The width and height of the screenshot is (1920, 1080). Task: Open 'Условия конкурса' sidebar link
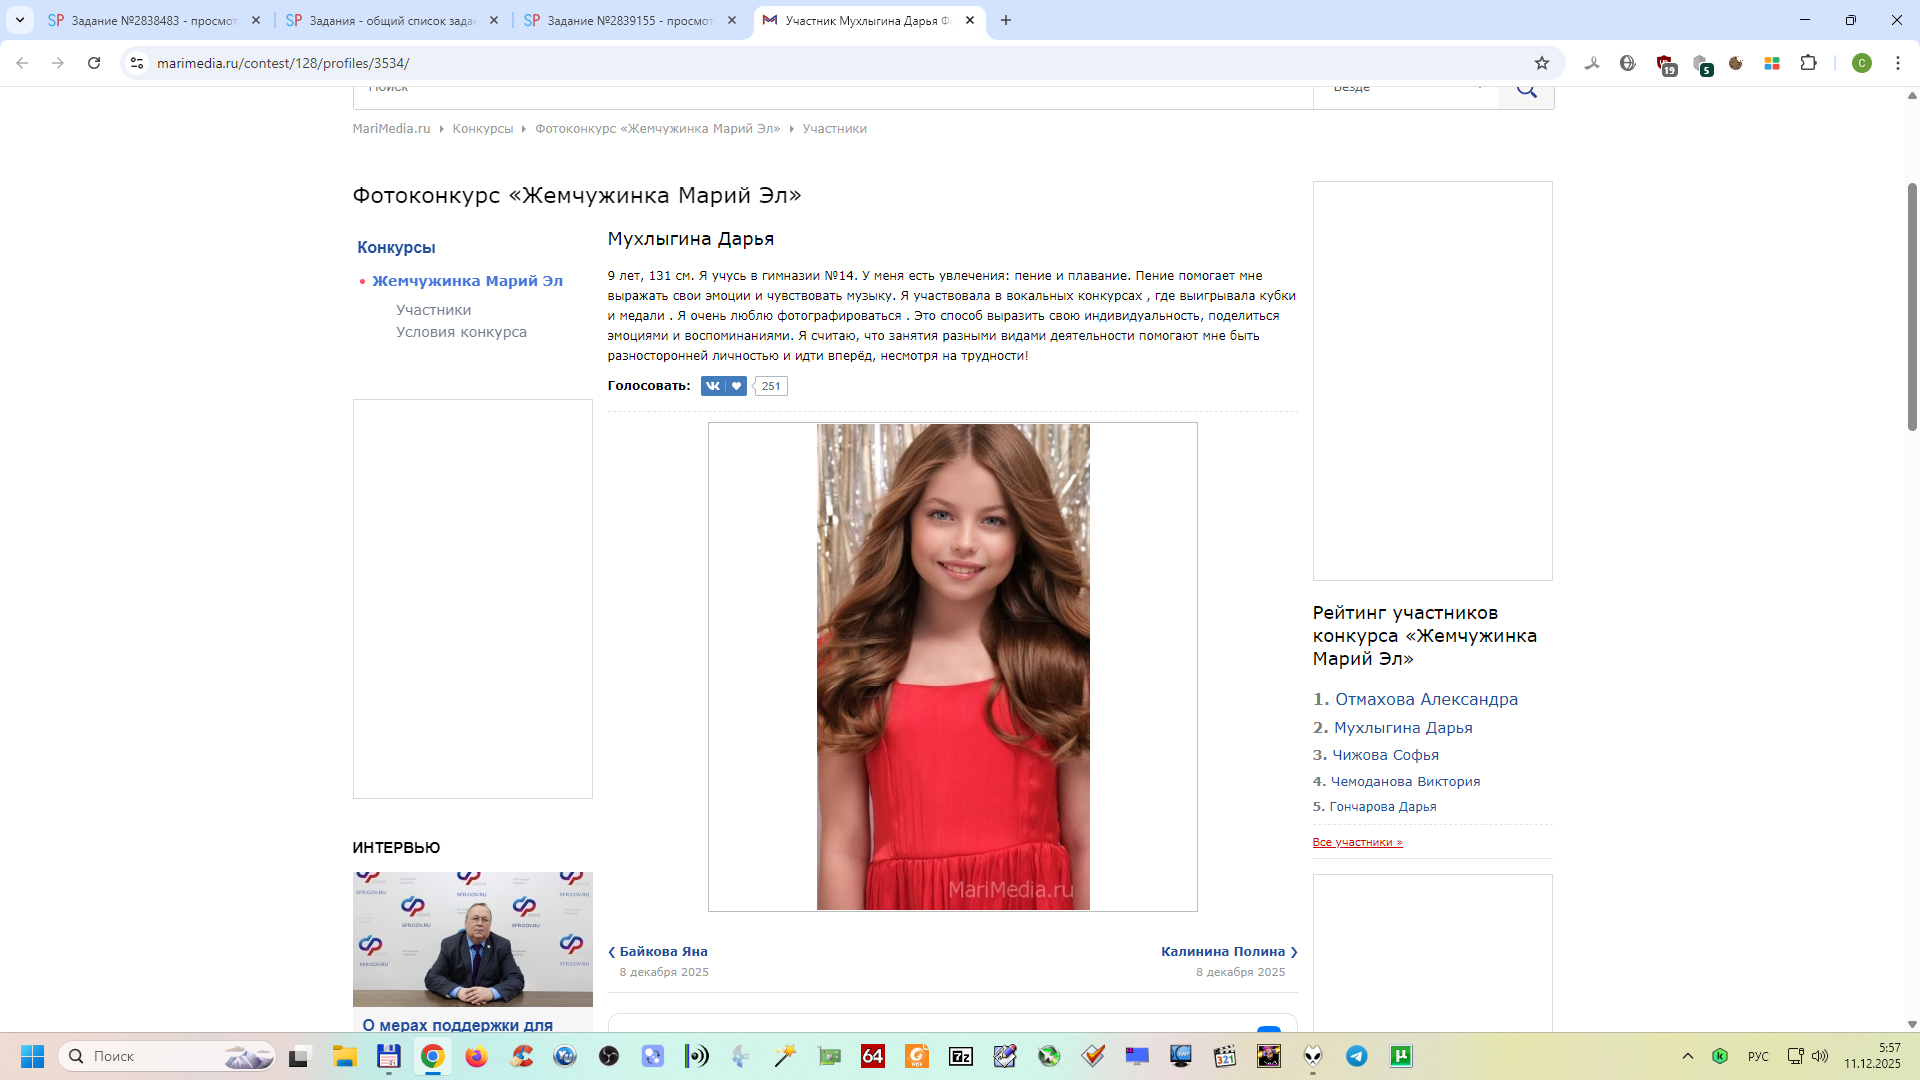point(461,332)
